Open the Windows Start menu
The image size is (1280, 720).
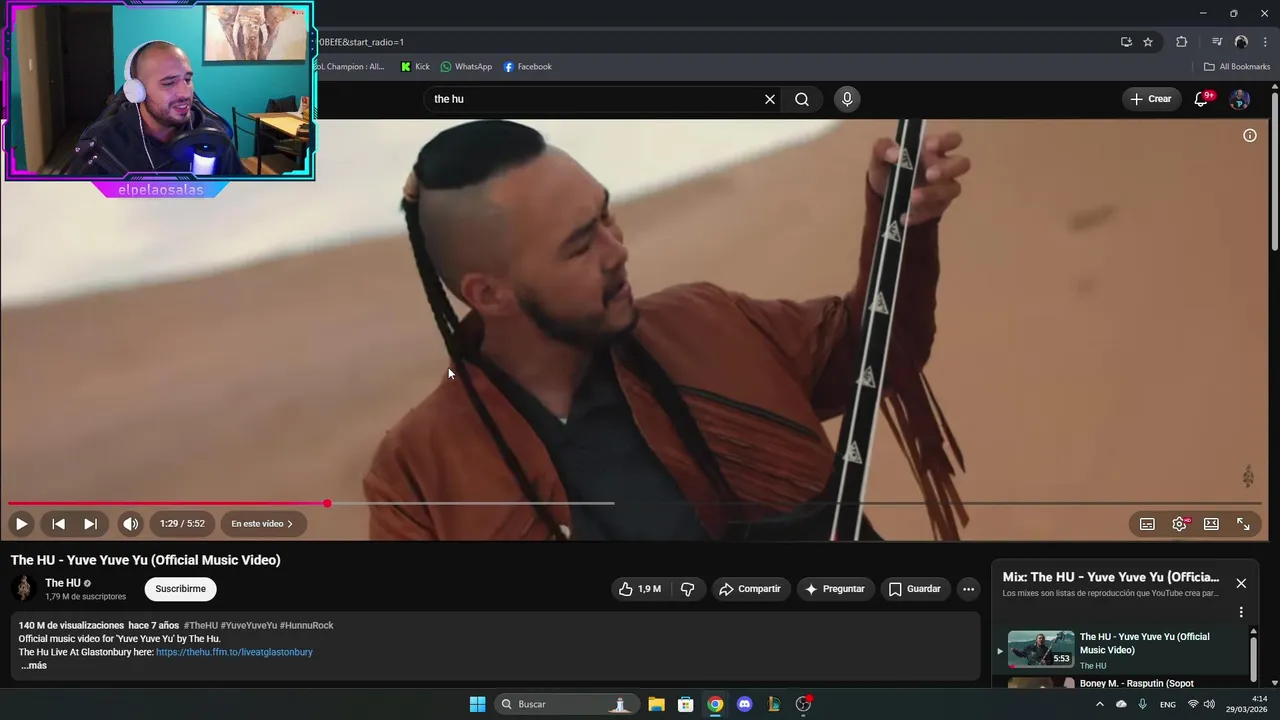click(x=477, y=704)
